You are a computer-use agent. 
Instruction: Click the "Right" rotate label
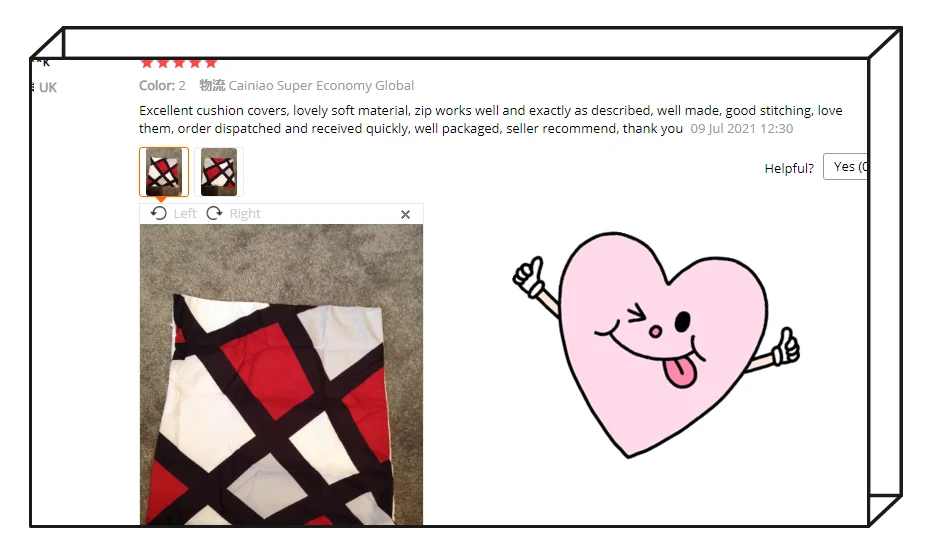(245, 214)
